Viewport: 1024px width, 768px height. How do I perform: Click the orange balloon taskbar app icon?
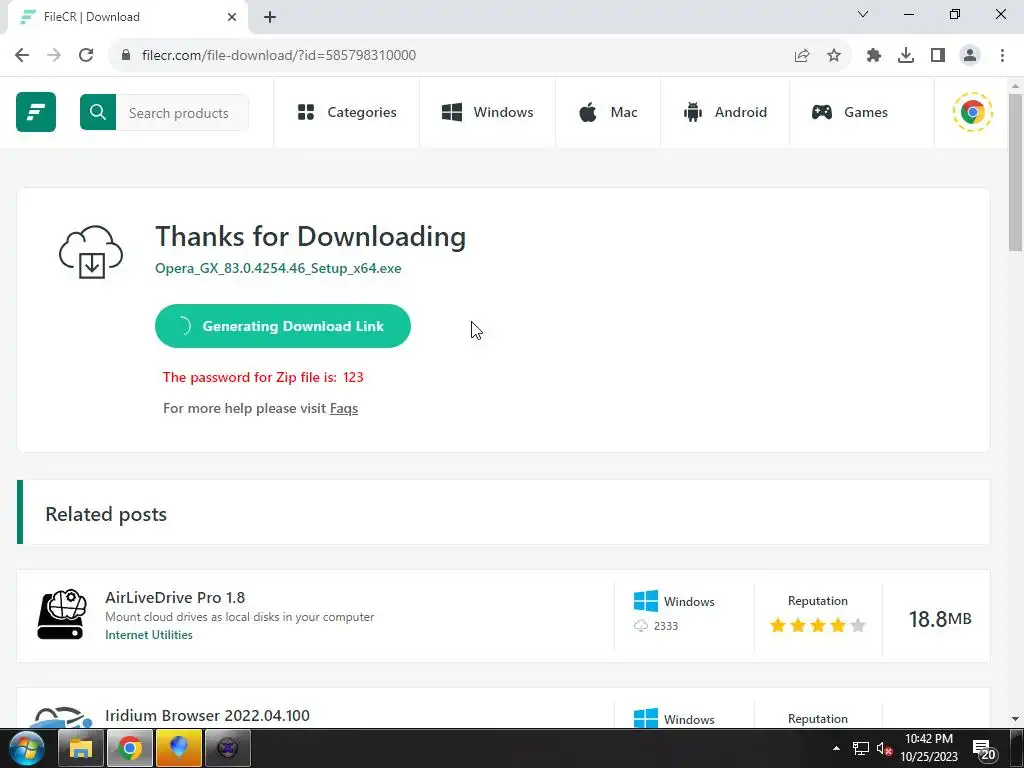[179, 748]
